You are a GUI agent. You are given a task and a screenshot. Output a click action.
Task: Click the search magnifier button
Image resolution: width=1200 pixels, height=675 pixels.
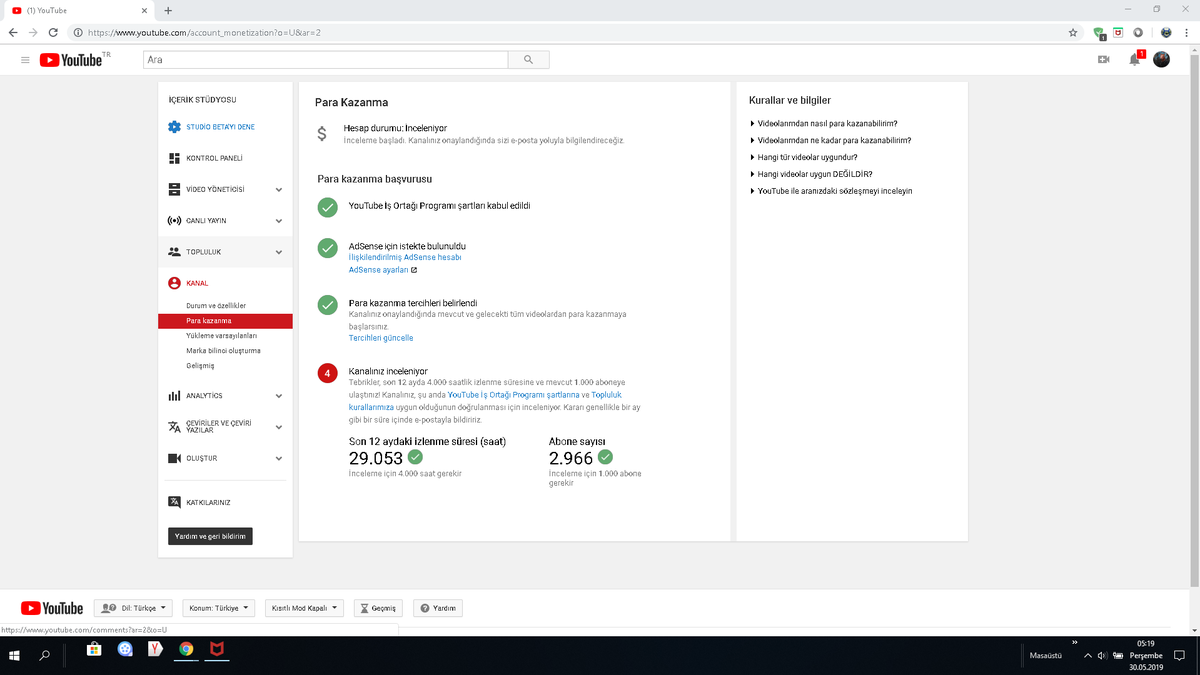(528, 60)
